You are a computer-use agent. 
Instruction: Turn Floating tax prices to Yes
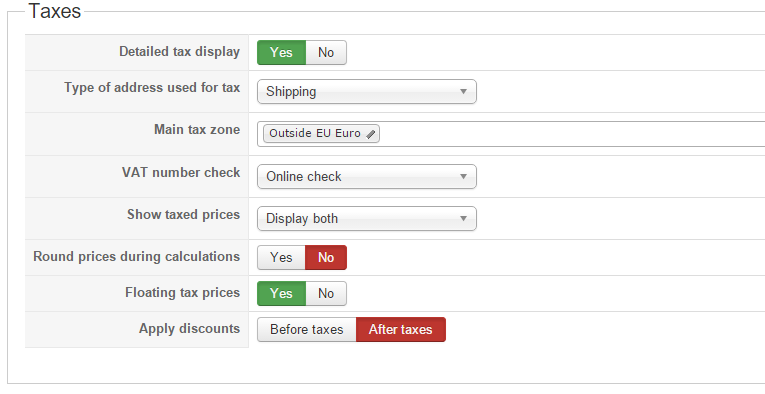(x=282, y=294)
